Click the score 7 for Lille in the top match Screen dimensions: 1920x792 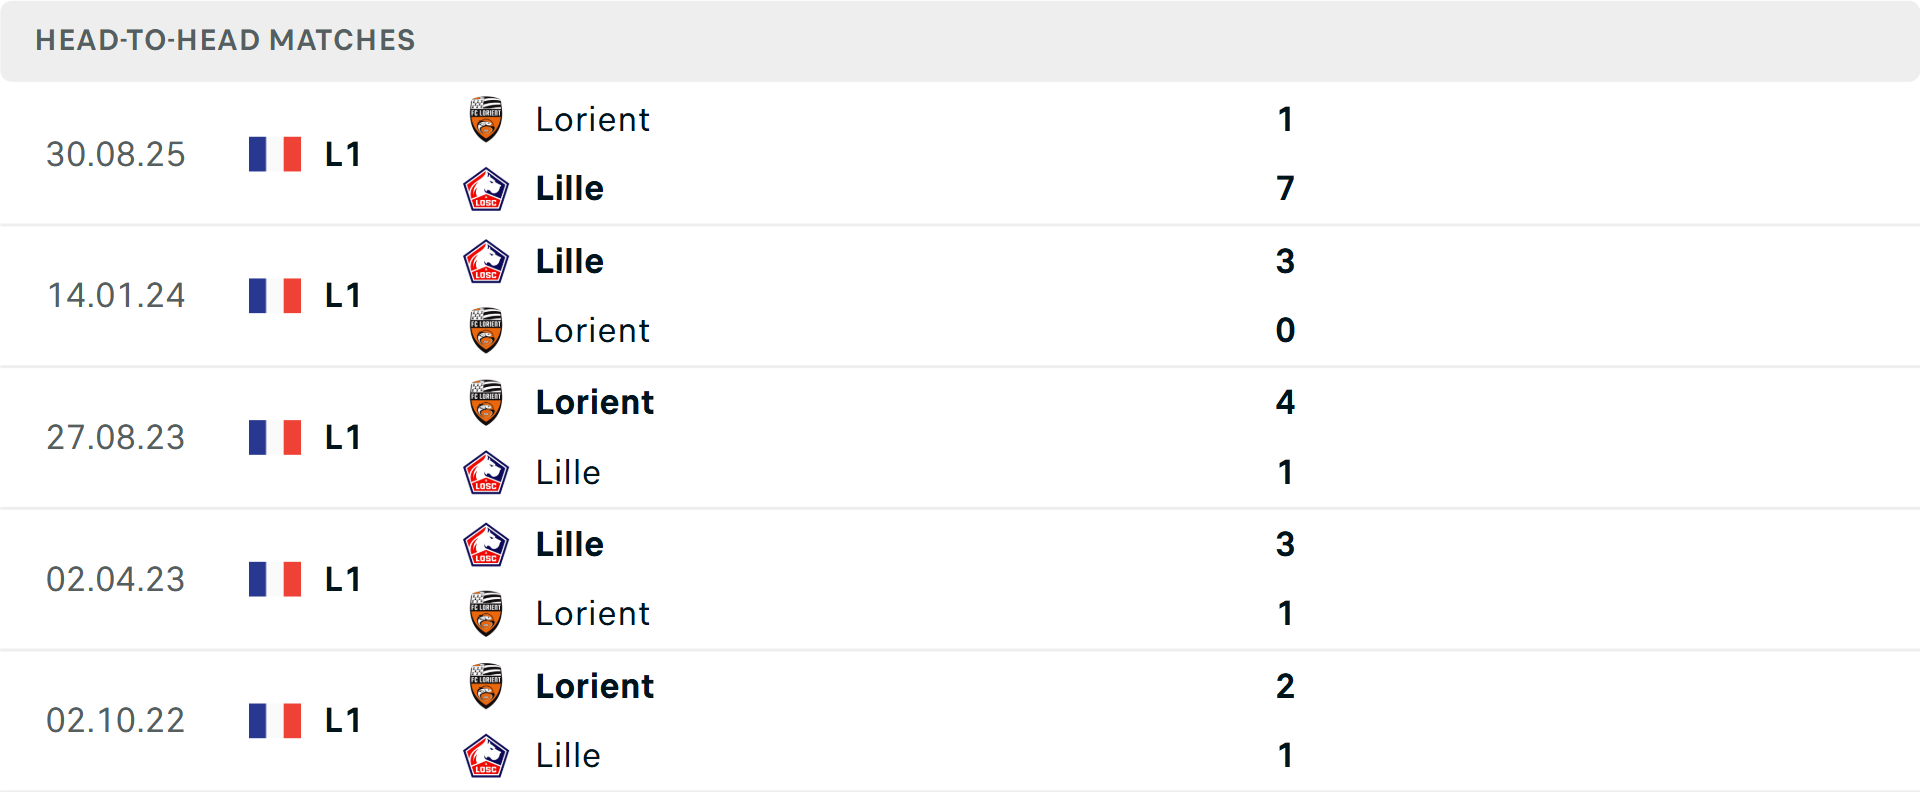coord(1286,188)
